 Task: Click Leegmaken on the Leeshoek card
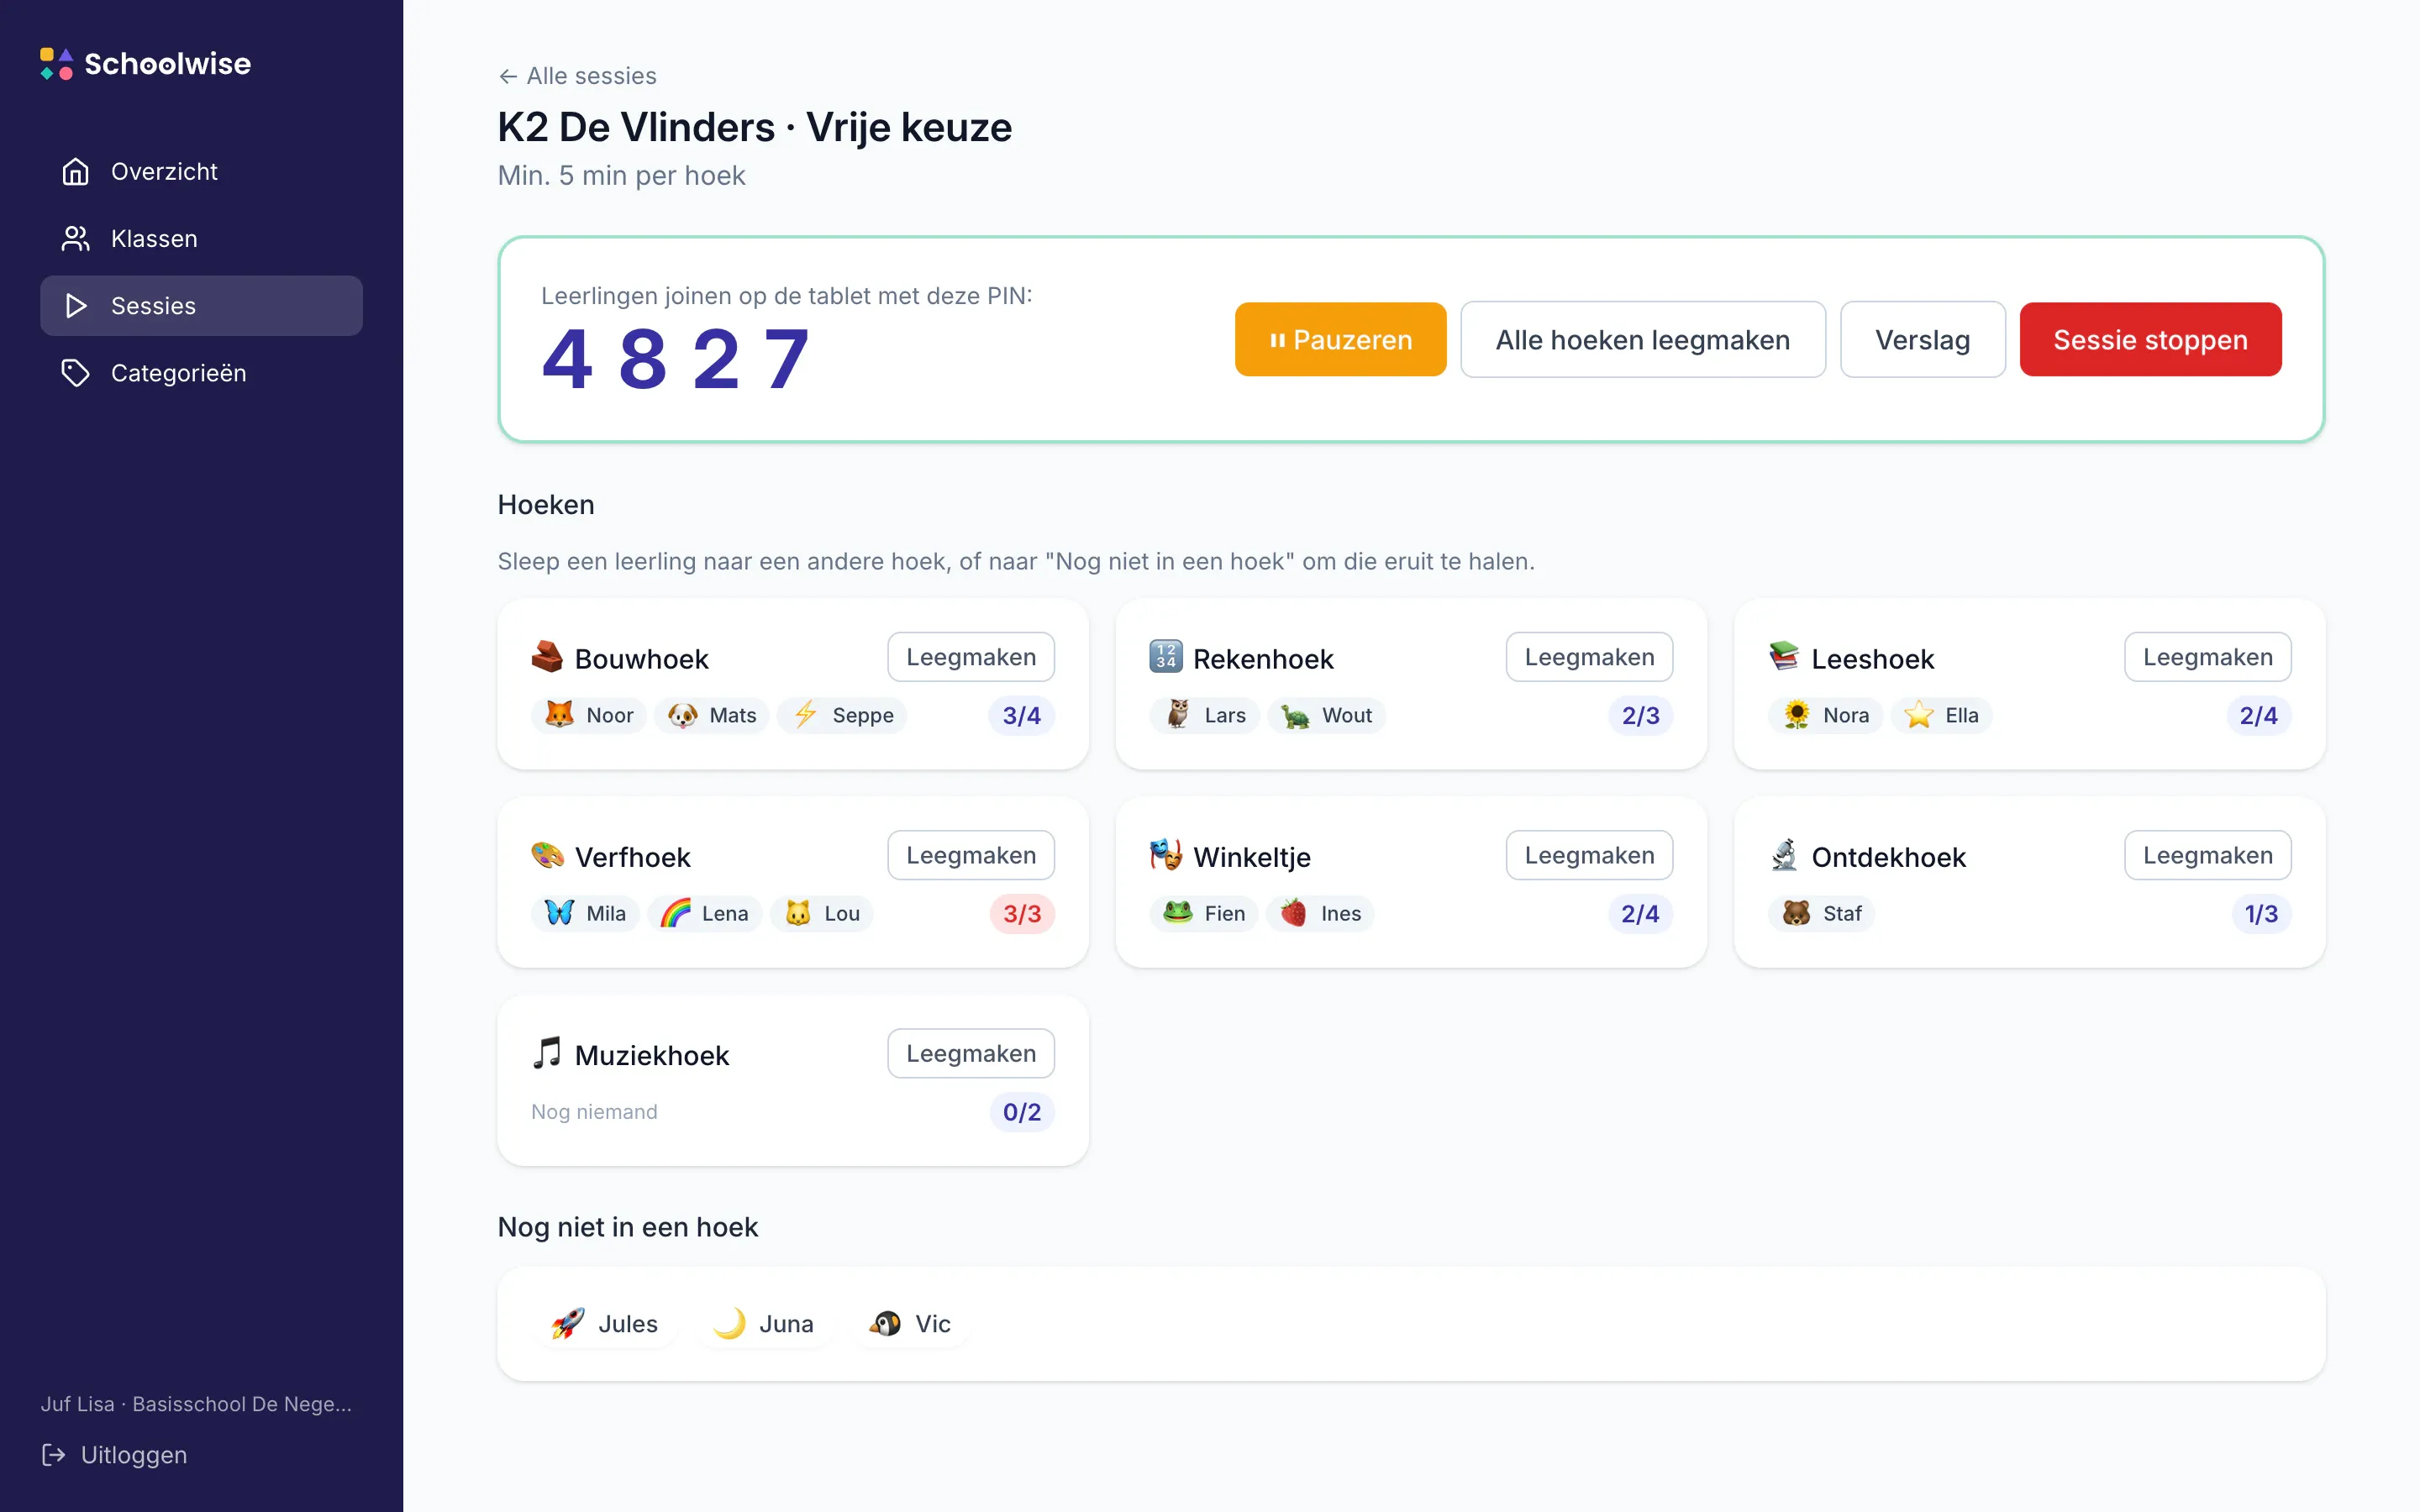(2207, 657)
